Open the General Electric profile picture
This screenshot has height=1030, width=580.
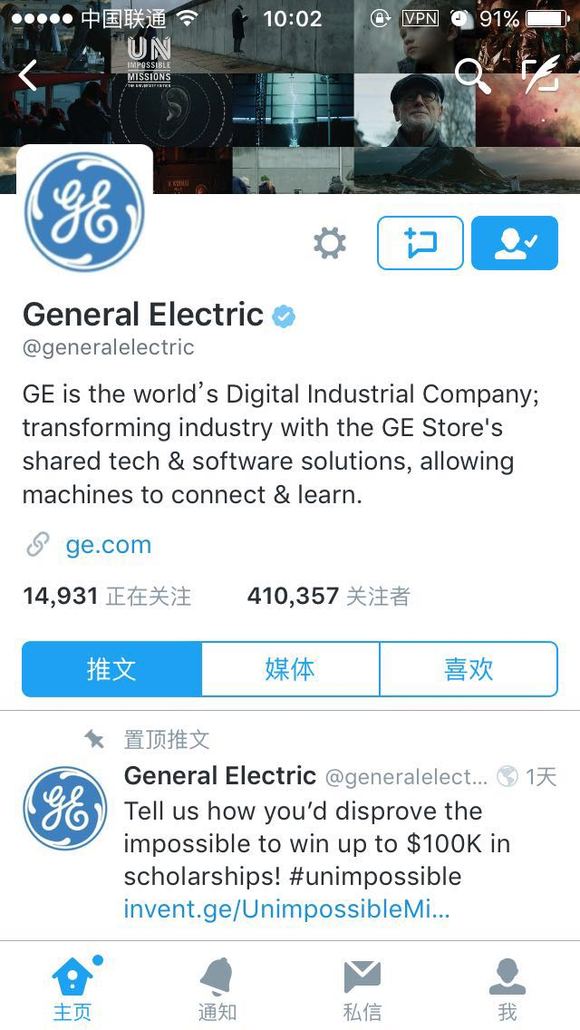coord(85,212)
